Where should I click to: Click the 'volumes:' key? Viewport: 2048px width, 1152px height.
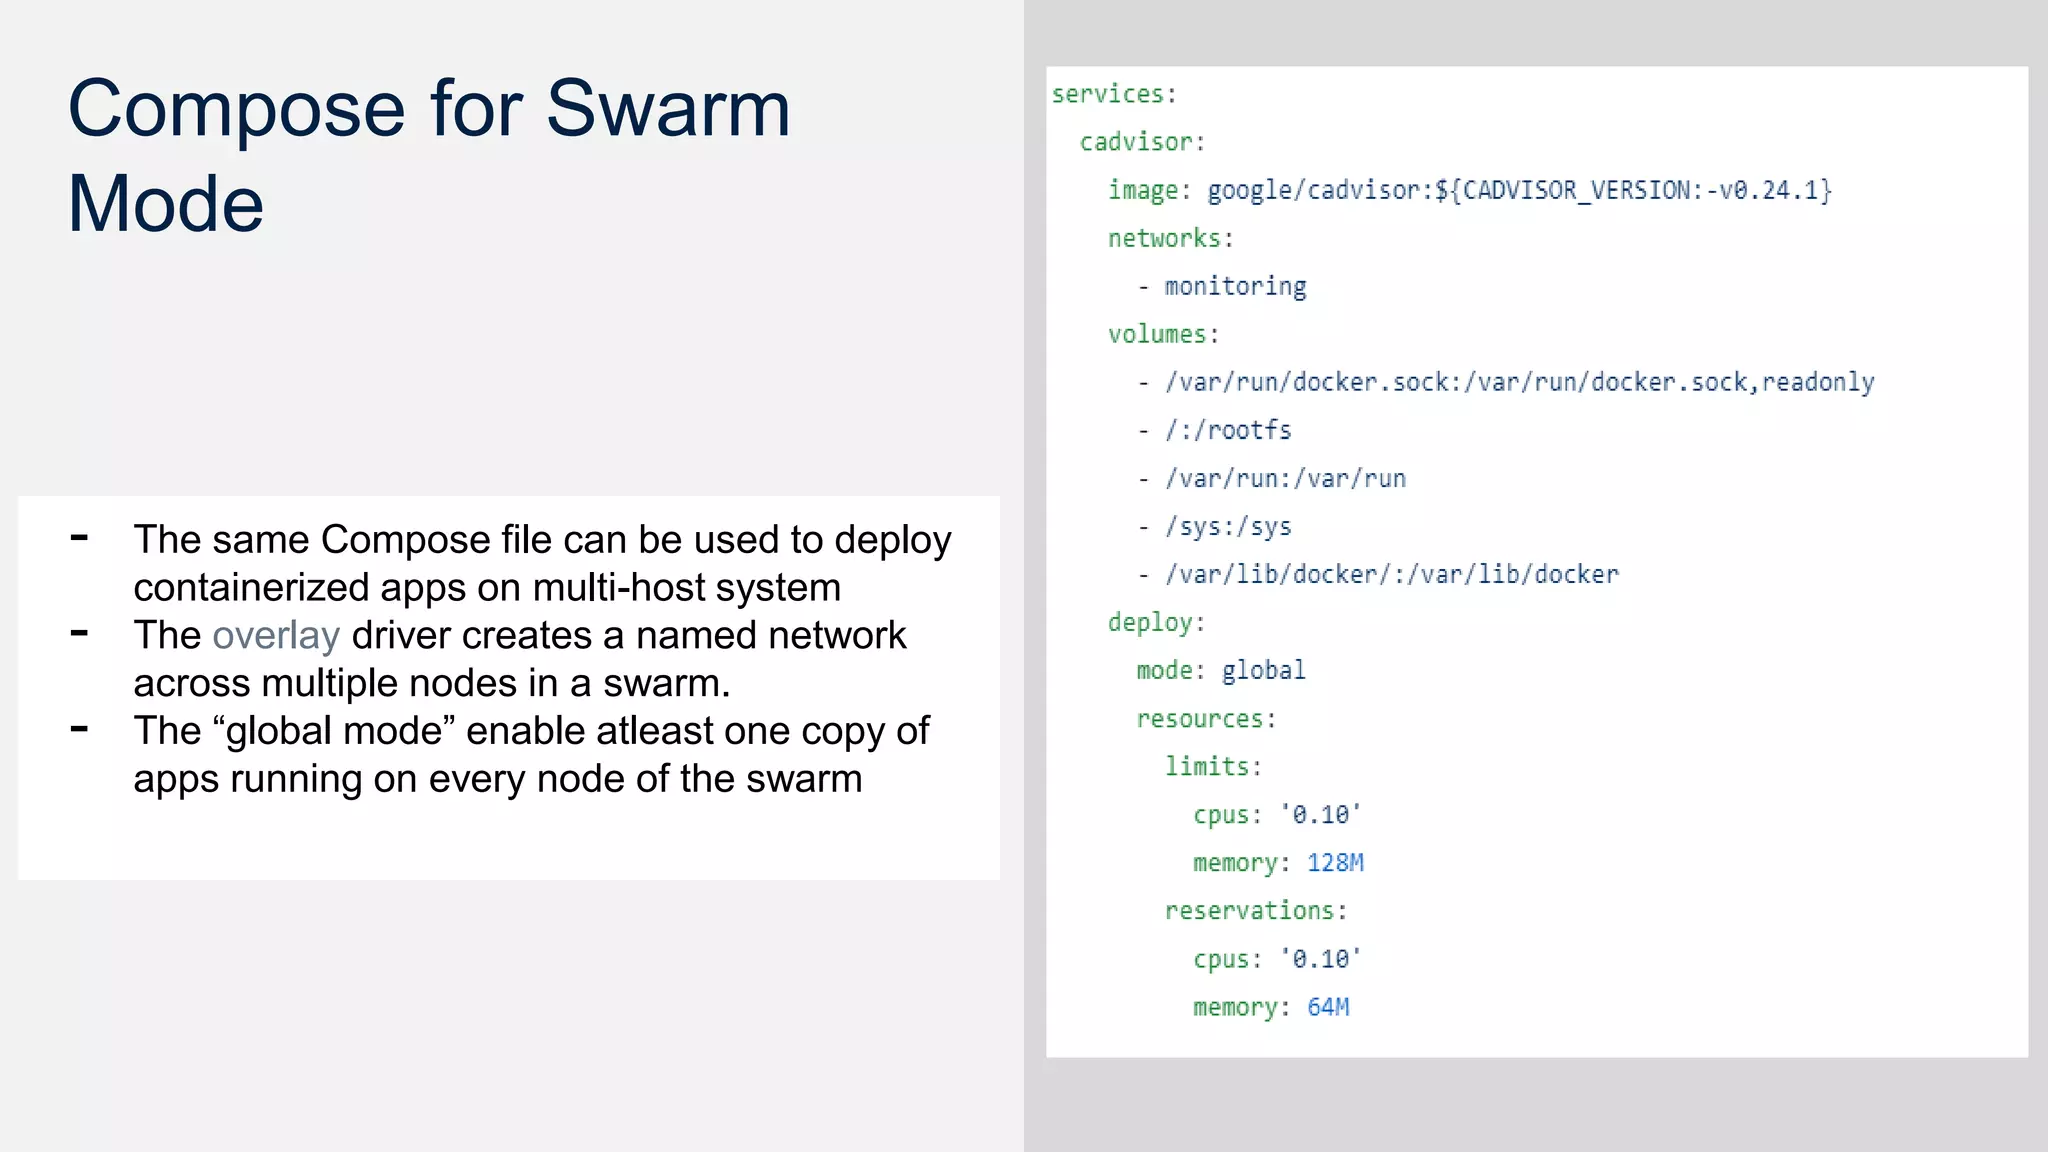tap(1163, 334)
